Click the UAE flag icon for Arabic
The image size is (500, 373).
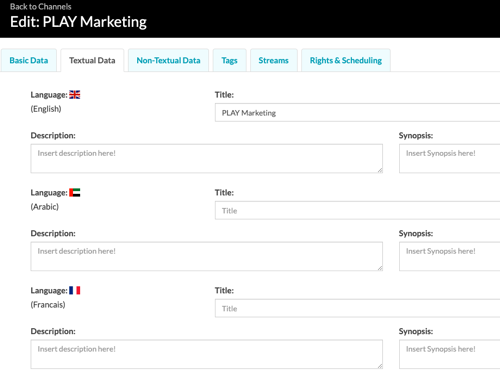75,193
